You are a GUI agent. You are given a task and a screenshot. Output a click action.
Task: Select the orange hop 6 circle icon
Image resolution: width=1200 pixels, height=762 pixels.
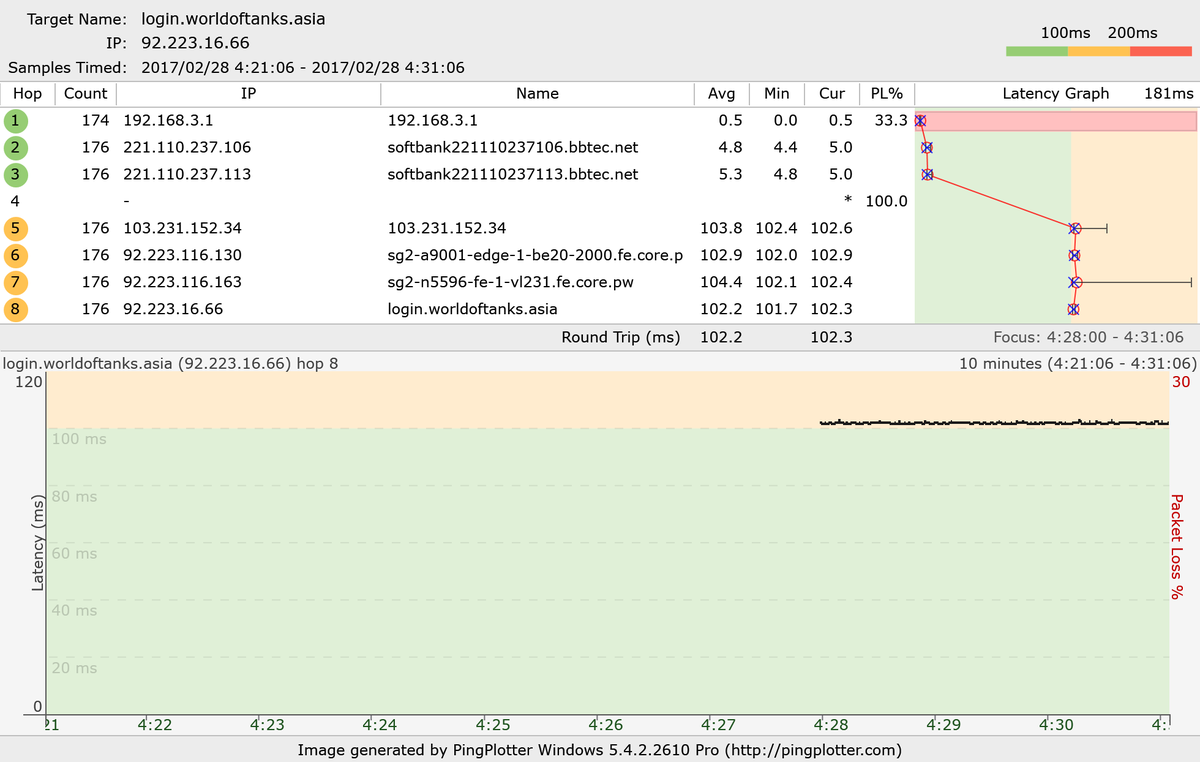pyautogui.click(x=16, y=256)
